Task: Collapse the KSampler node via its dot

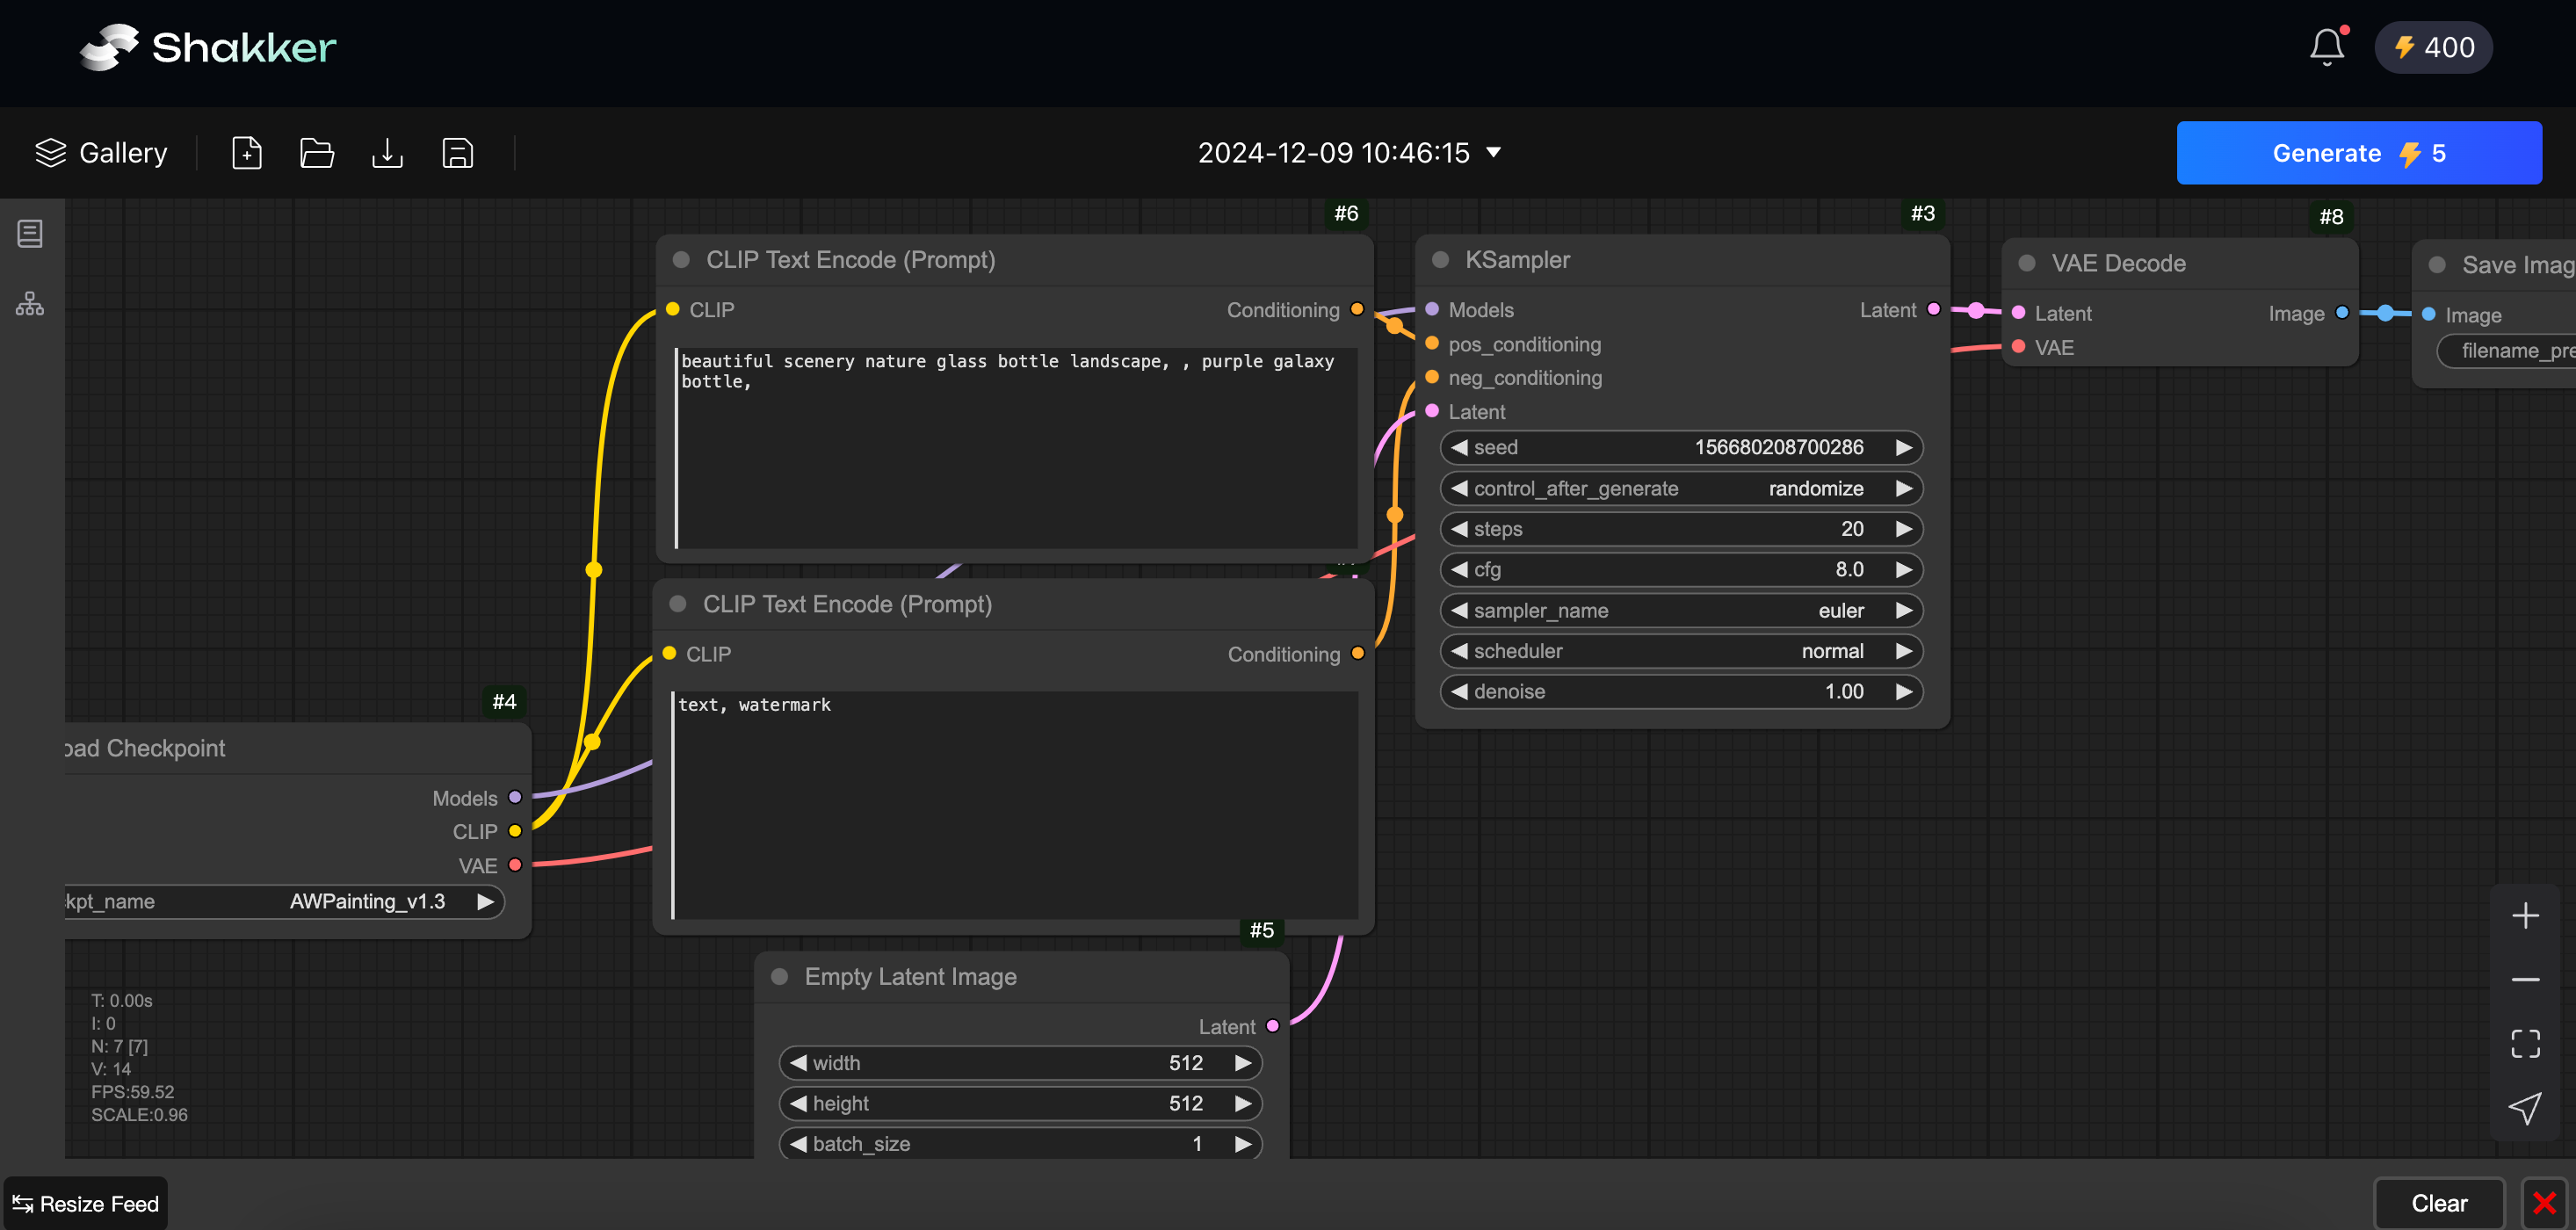Action: pos(1440,260)
